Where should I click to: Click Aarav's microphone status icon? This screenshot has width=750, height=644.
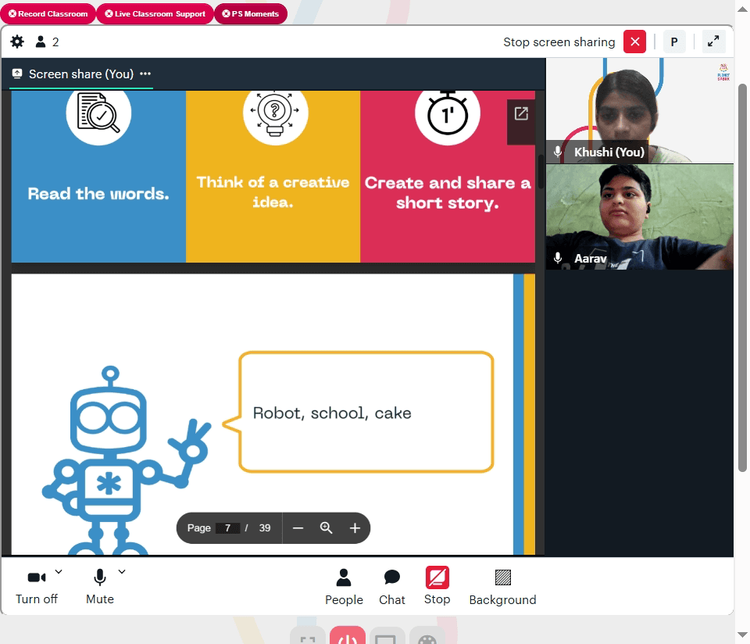click(558, 258)
